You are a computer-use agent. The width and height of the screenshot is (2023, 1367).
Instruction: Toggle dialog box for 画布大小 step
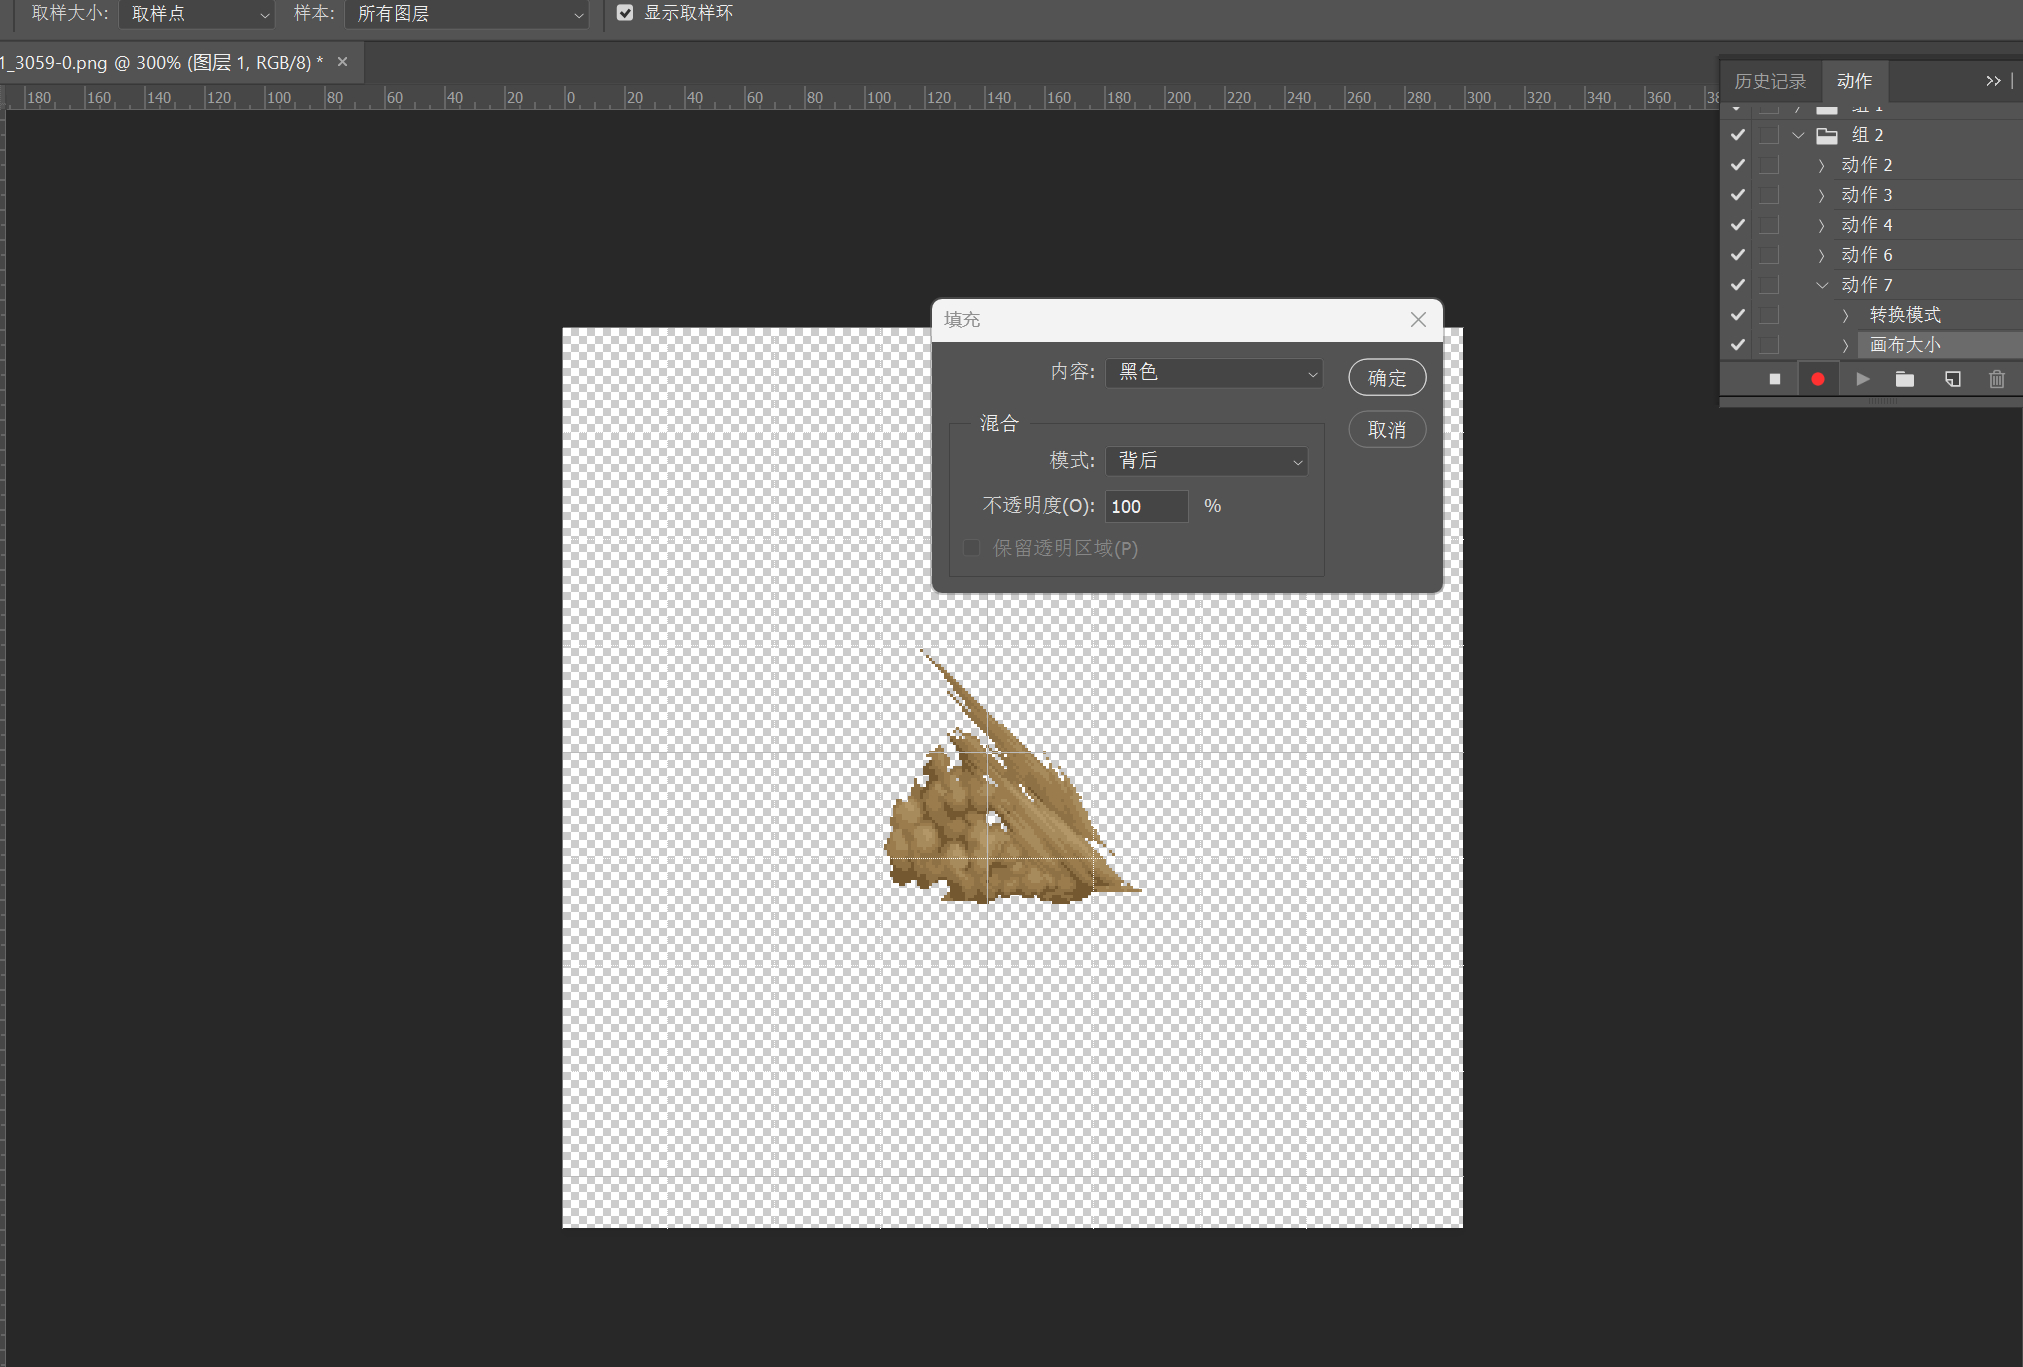(1770, 345)
